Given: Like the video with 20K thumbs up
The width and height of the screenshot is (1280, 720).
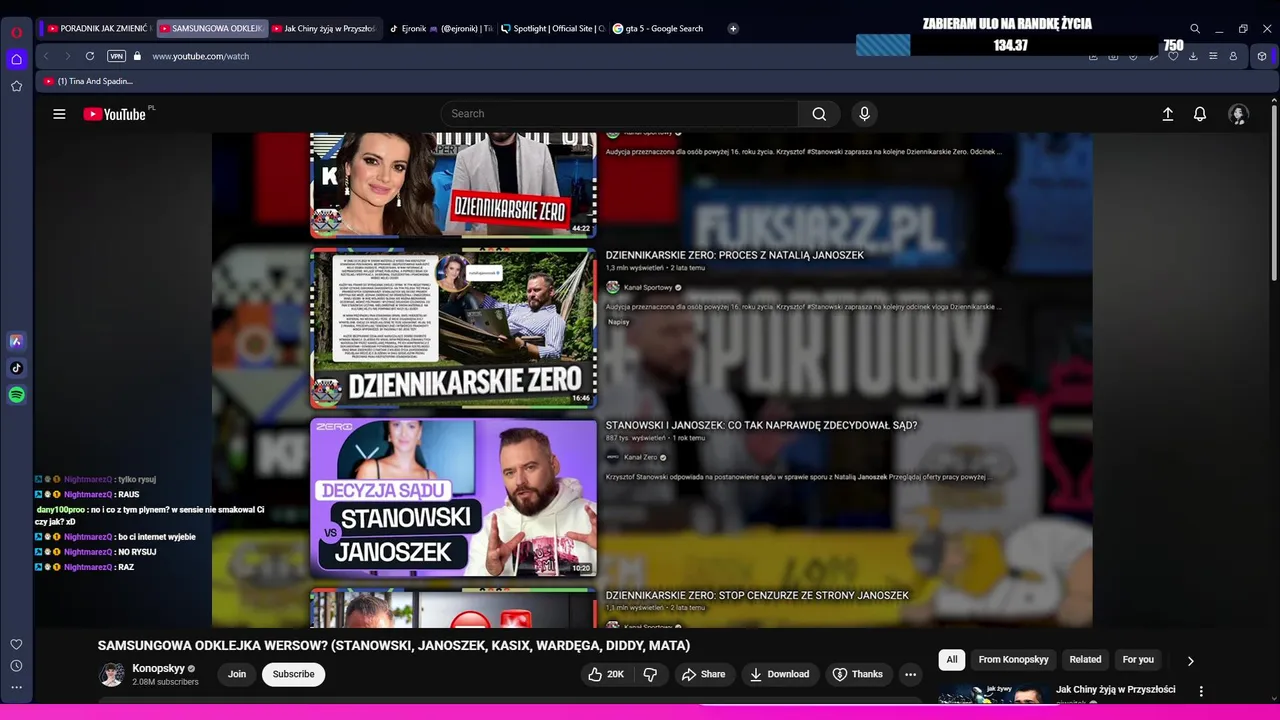Looking at the screenshot, I should point(606,674).
